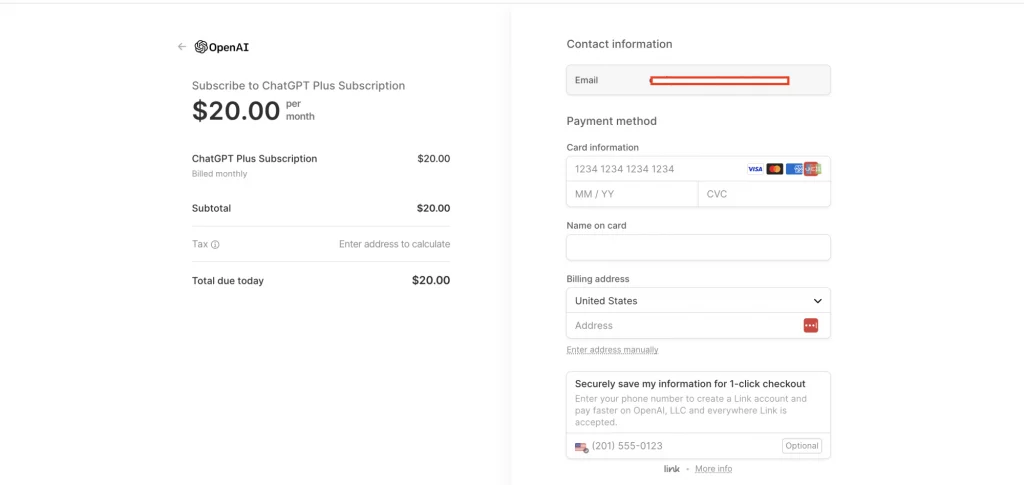Click the Link logo below the phone field
This screenshot has width=1024, height=485.
tap(671, 469)
